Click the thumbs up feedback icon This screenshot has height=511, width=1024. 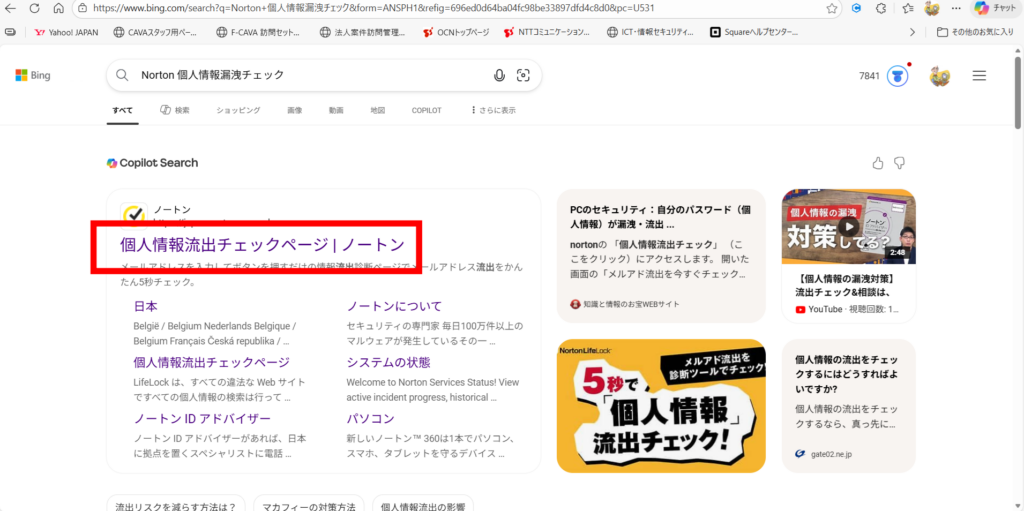coord(878,163)
